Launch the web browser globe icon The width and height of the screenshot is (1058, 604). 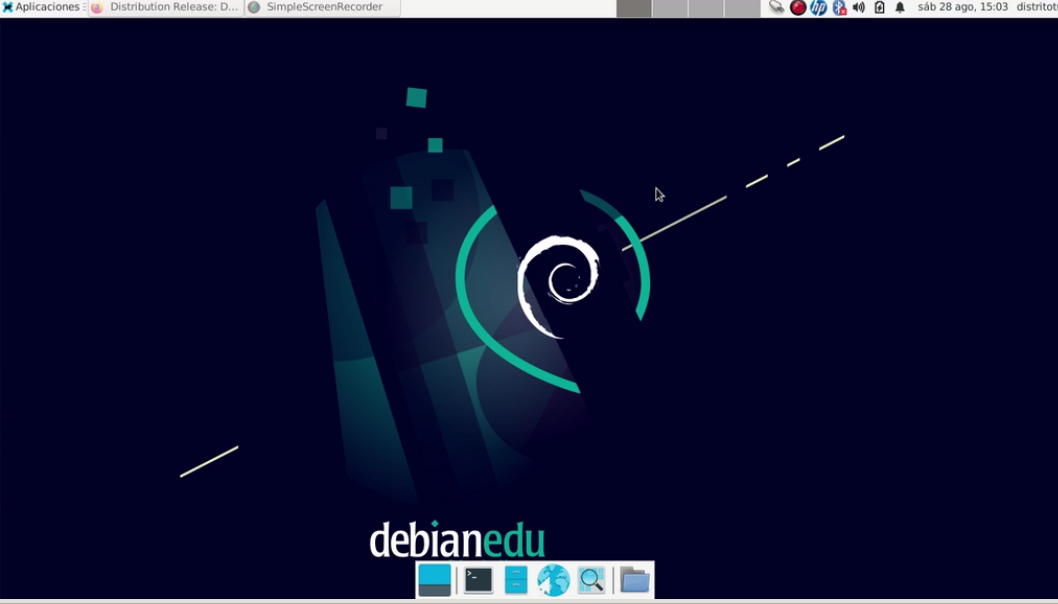click(553, 580)
